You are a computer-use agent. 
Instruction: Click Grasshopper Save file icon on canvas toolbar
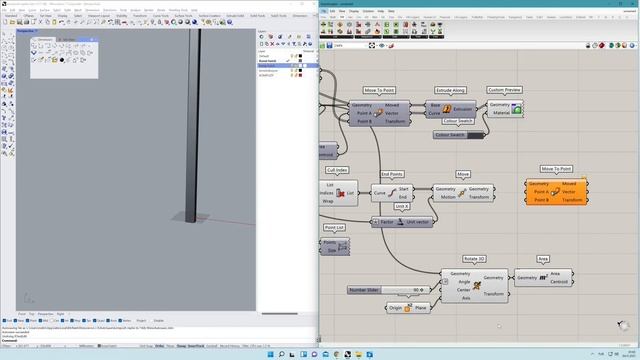click(329, 45)
